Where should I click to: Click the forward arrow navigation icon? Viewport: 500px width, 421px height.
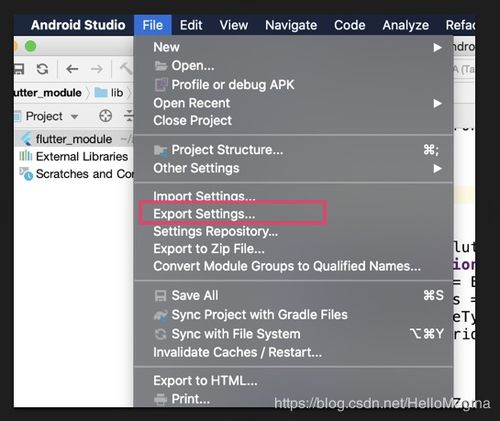coord(97,69)
